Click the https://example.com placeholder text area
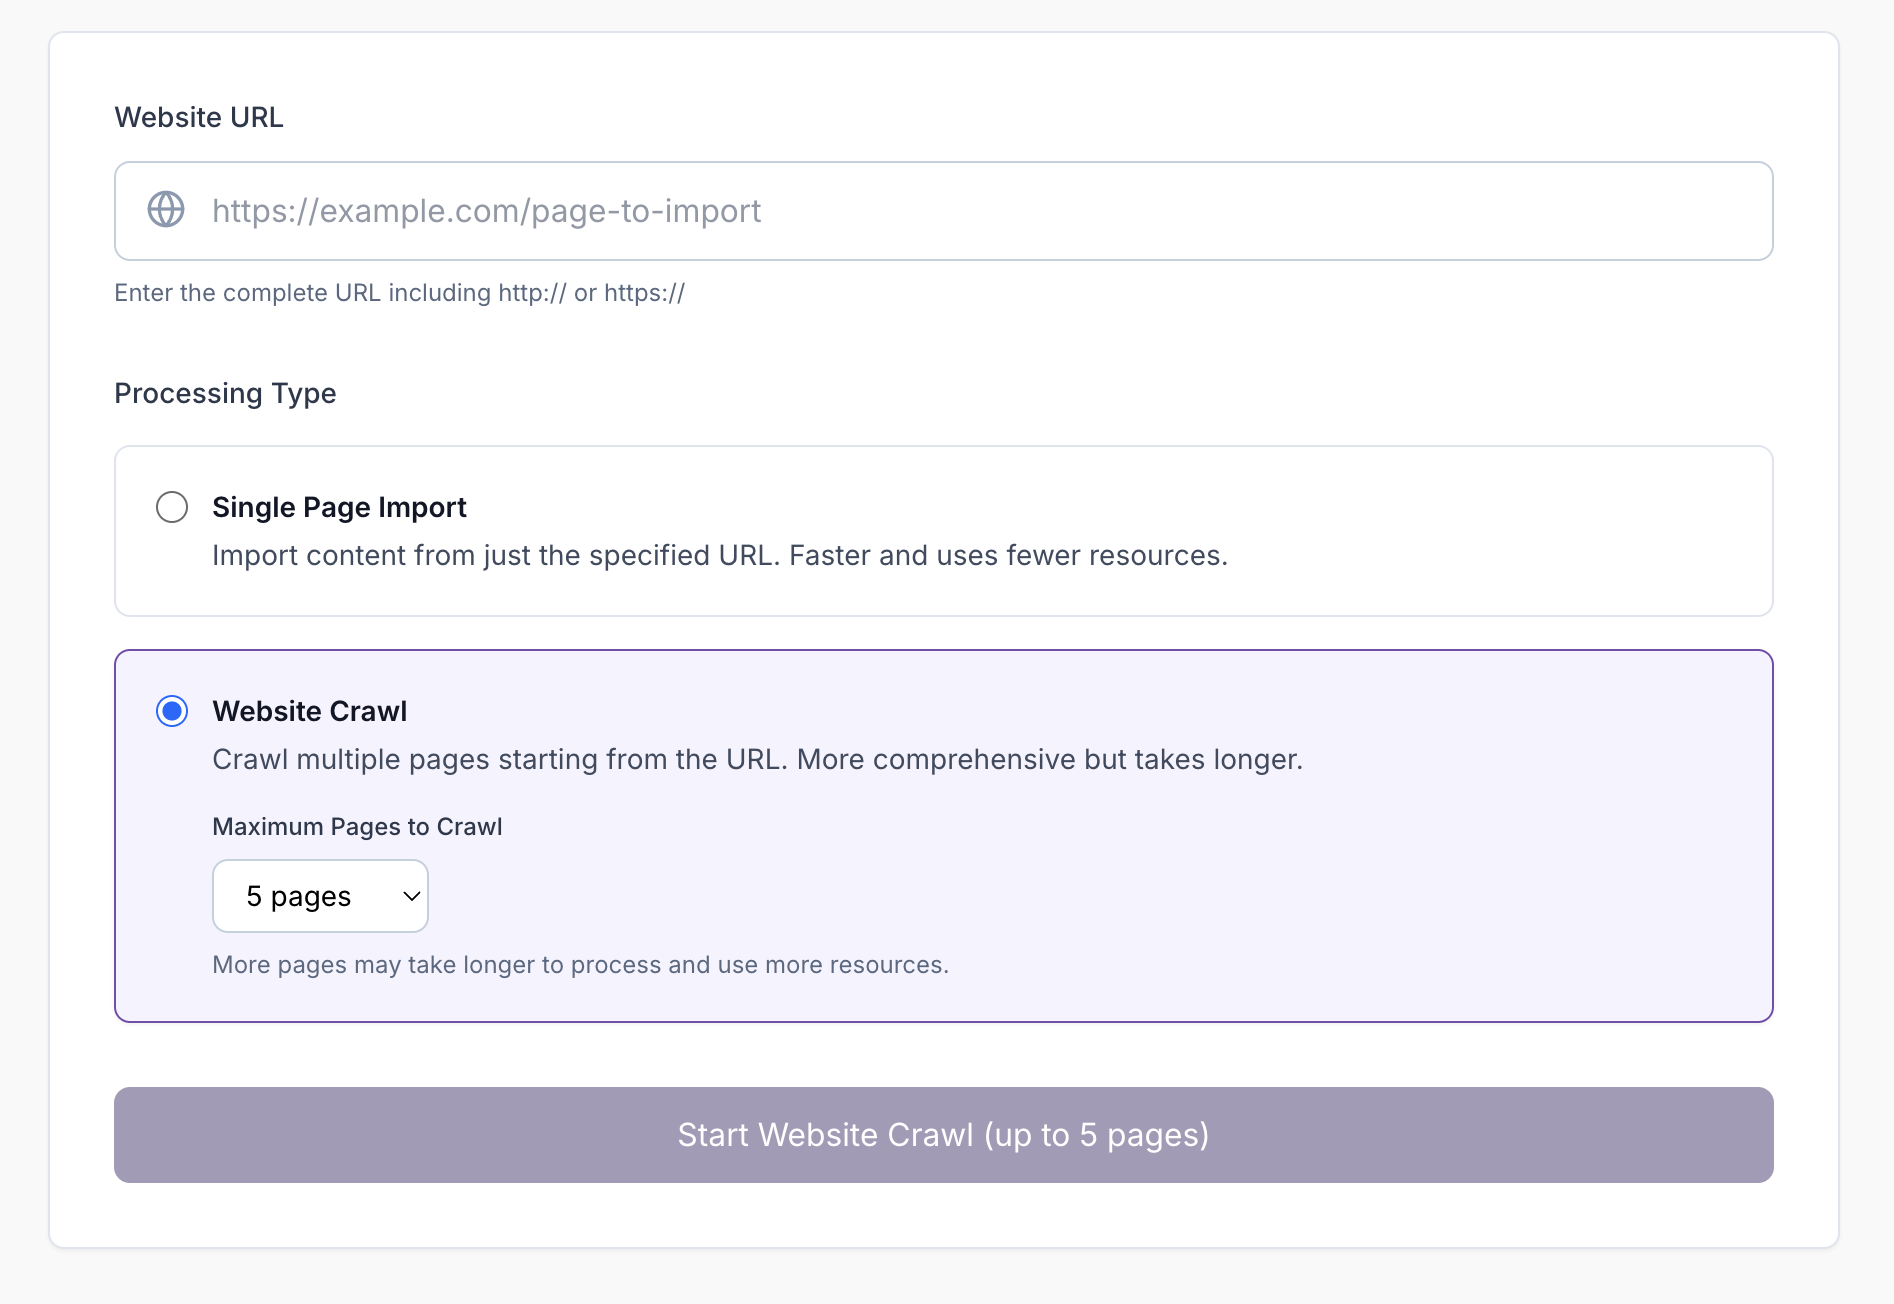 tap(487, 211)
